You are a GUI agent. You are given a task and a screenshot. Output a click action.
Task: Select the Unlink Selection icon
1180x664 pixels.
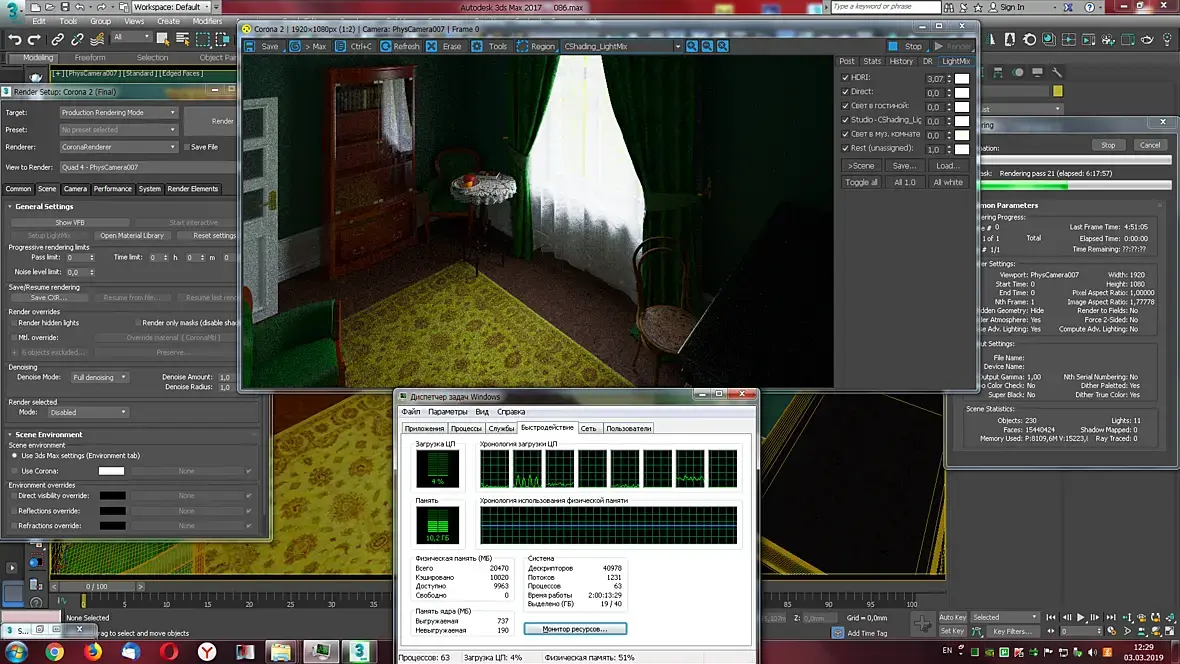pyautogui.click(x=78, y=39)
